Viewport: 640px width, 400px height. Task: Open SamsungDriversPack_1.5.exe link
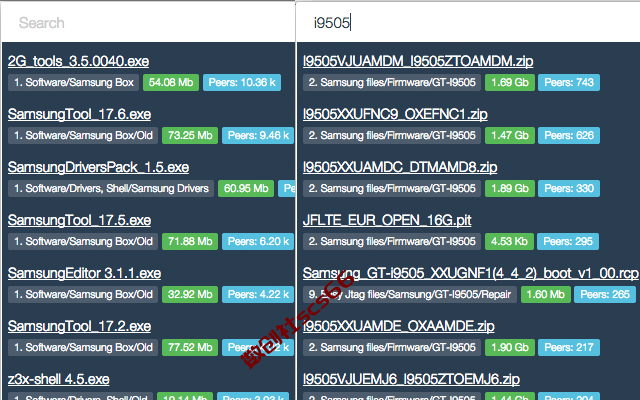point(98,167)
